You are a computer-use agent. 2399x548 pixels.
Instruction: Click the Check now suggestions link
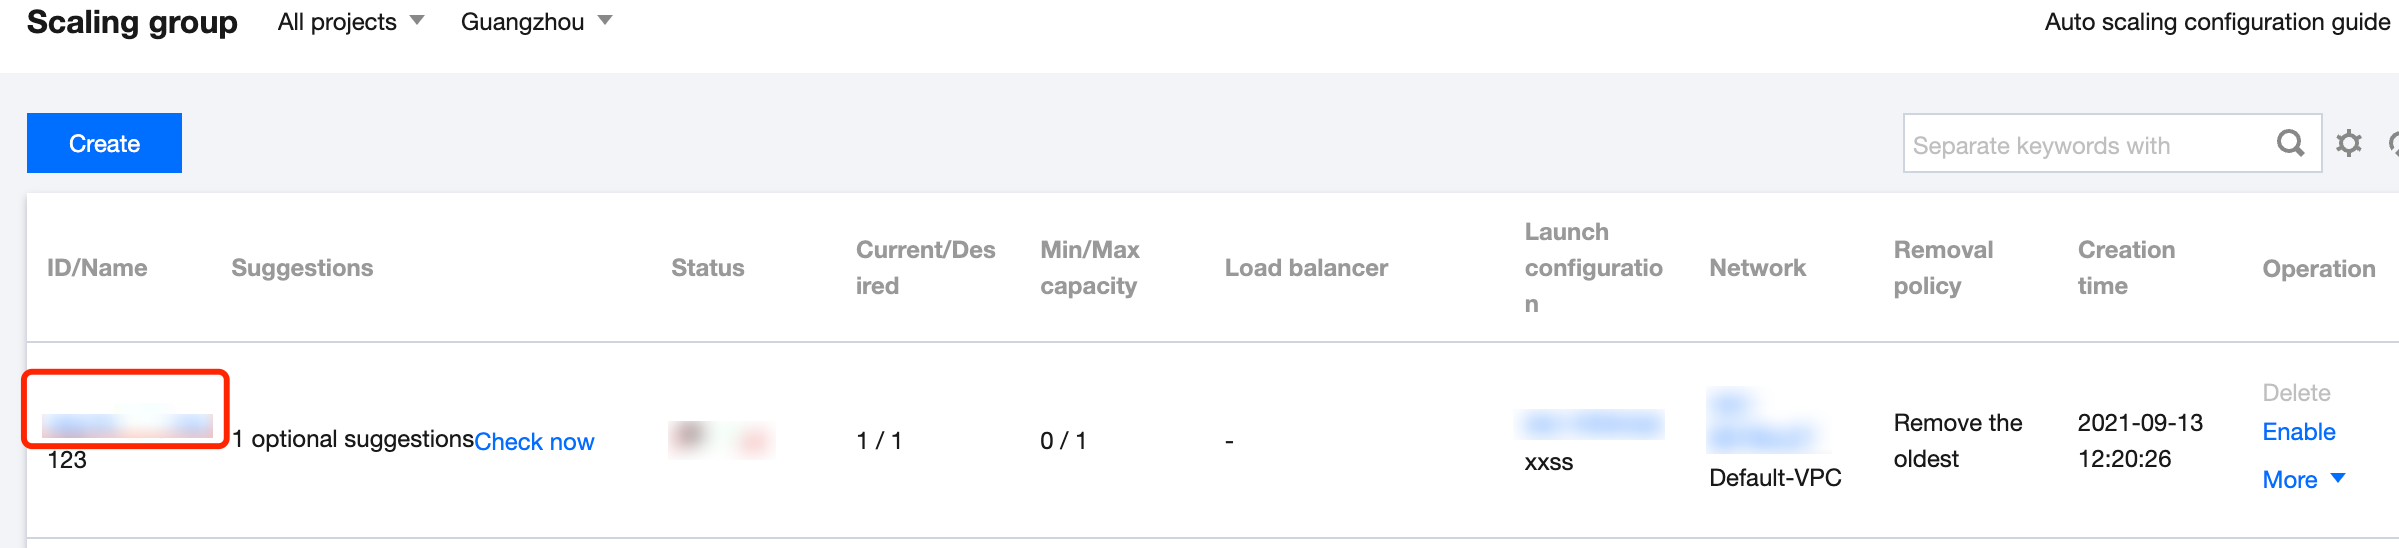point(534,441)
